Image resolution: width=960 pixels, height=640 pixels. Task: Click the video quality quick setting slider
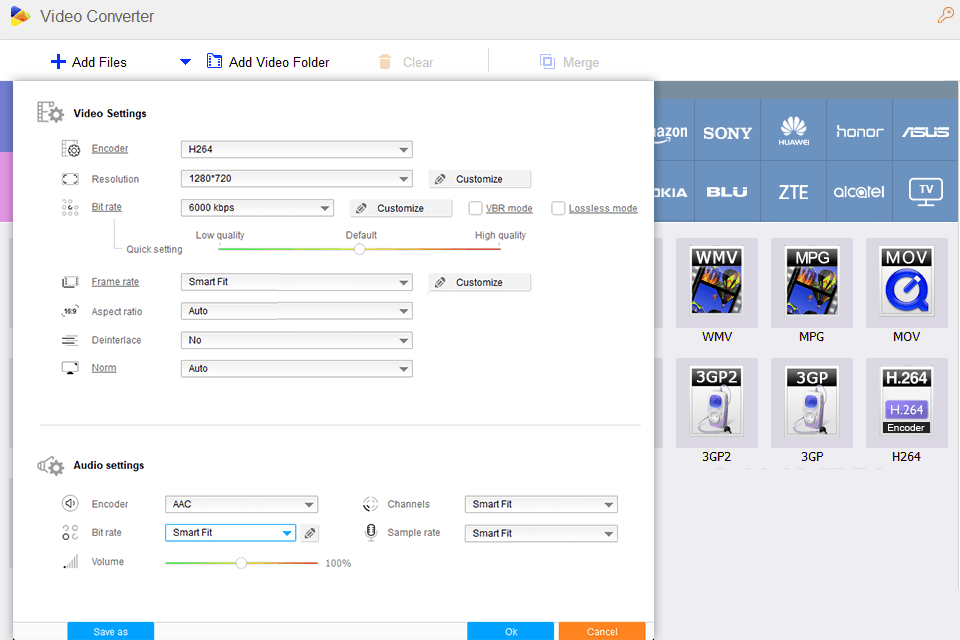pos(359,249)
